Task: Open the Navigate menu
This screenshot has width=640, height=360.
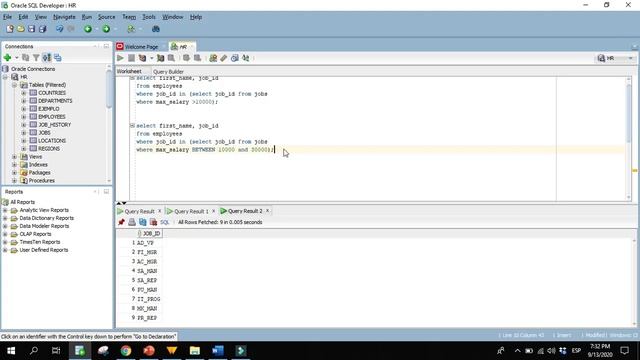Action: pos(64,17)
